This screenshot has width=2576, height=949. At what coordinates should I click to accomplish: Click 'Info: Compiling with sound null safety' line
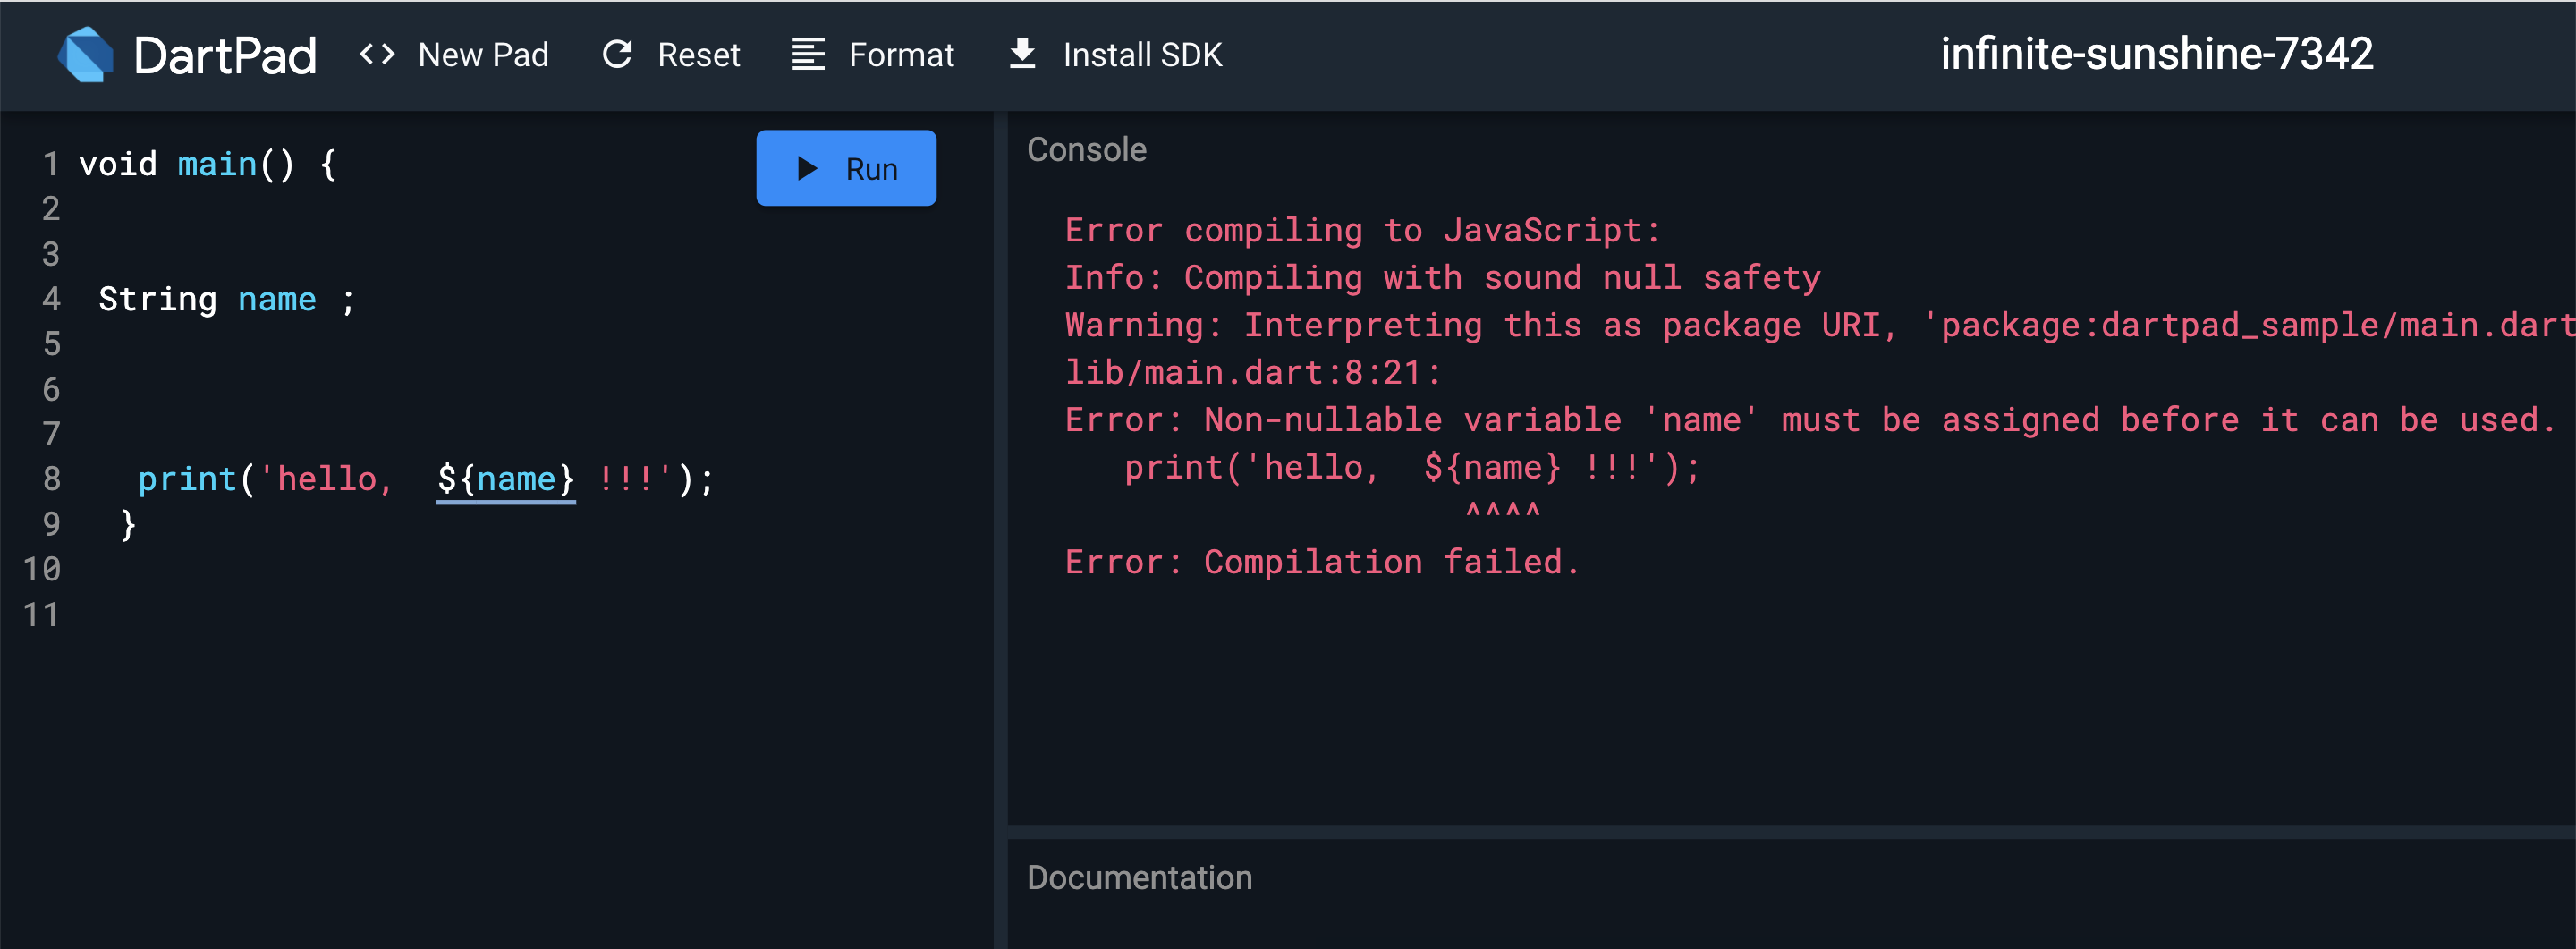[x=1442, y=278]
